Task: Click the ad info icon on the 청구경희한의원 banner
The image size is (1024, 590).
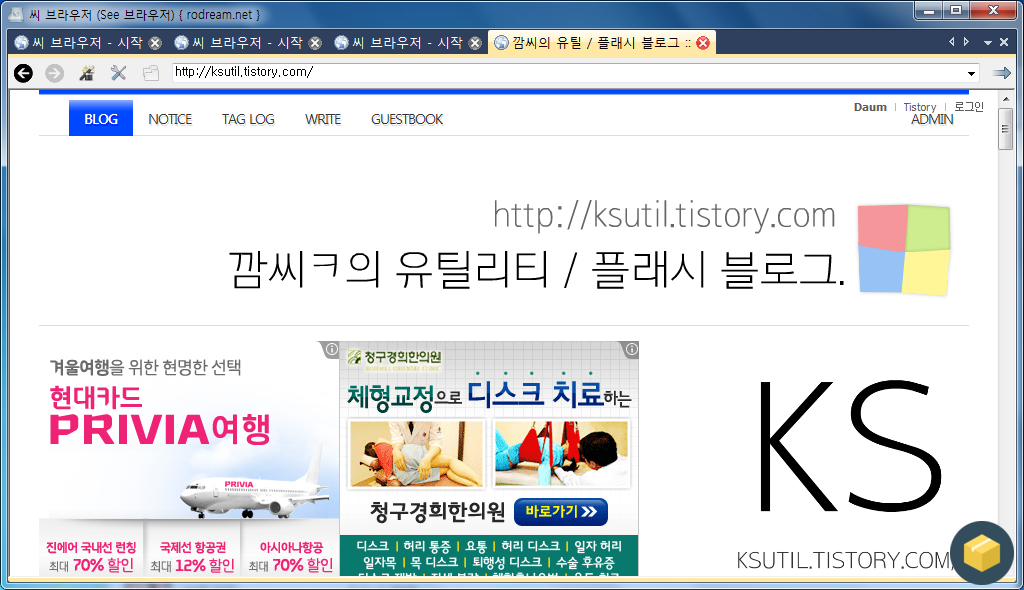Action: 631,350
